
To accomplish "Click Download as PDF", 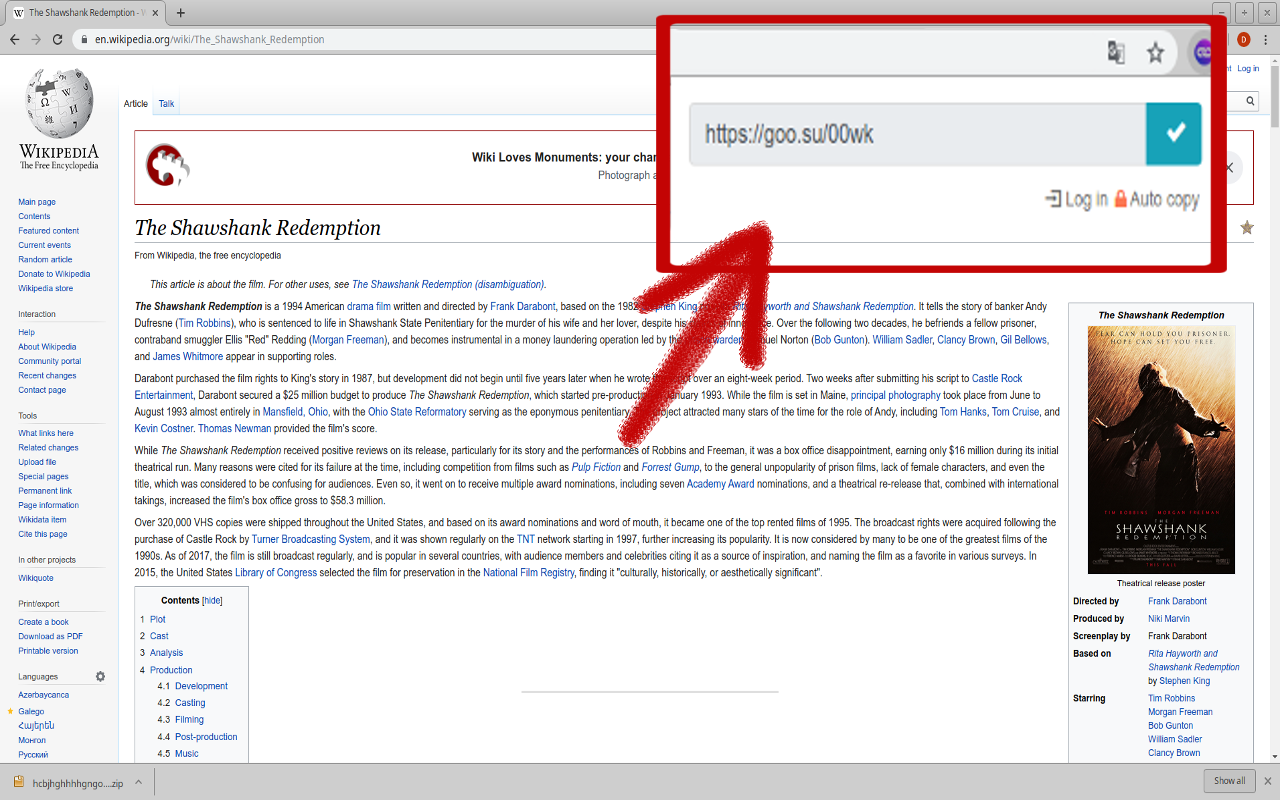I will [x=50, y=636].
